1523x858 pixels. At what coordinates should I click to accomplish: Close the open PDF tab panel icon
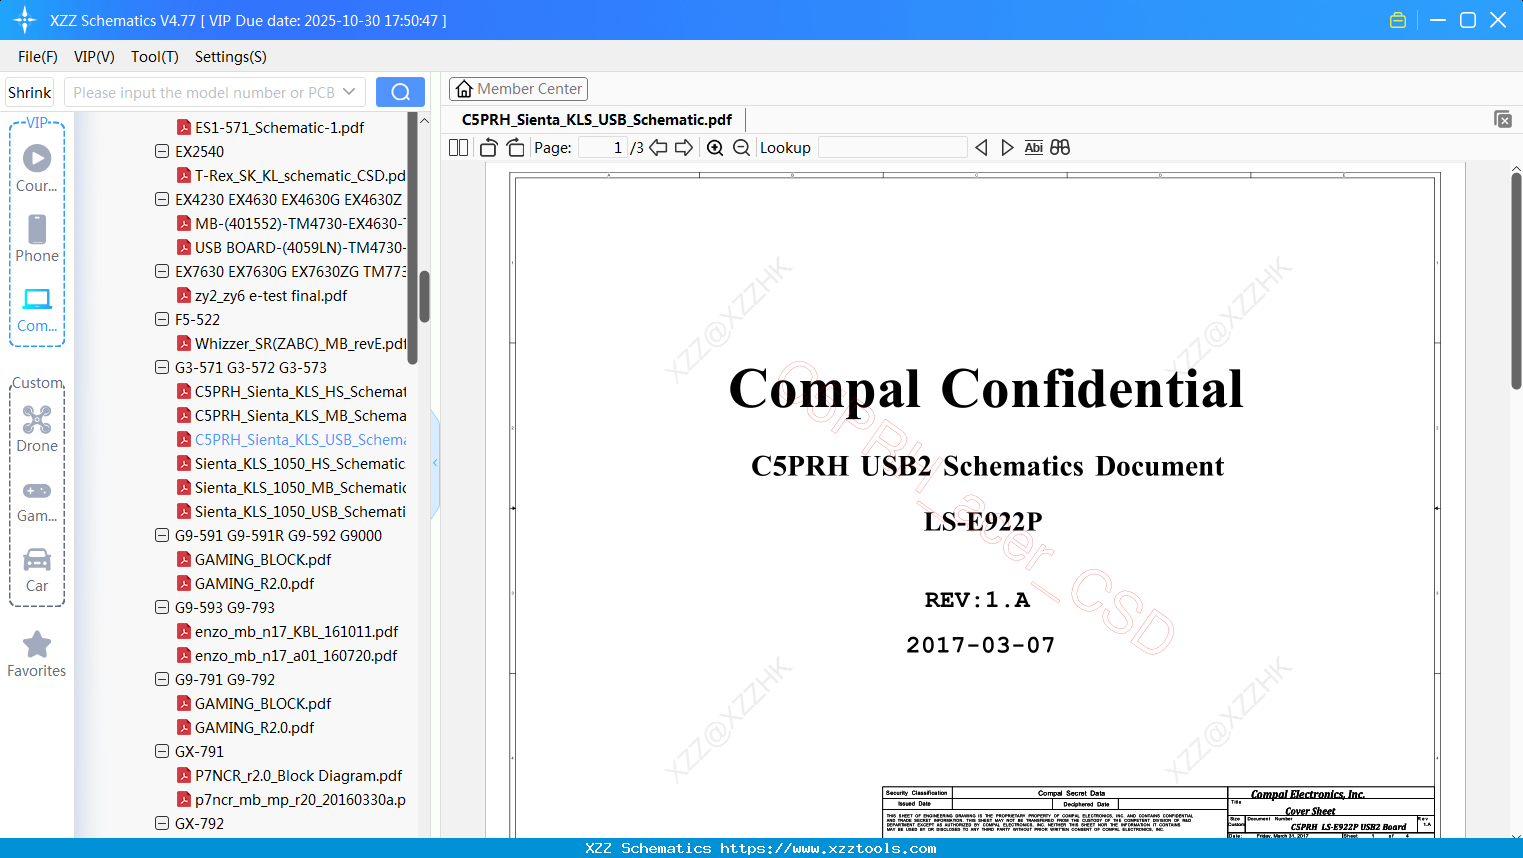point(1503,119)
